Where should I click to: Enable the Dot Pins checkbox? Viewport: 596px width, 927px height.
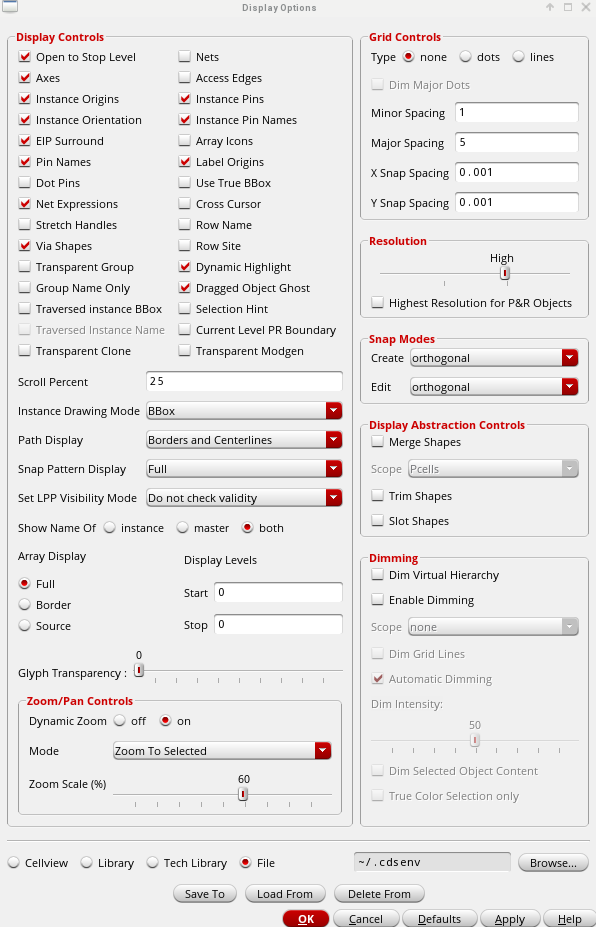coord(24,183)
